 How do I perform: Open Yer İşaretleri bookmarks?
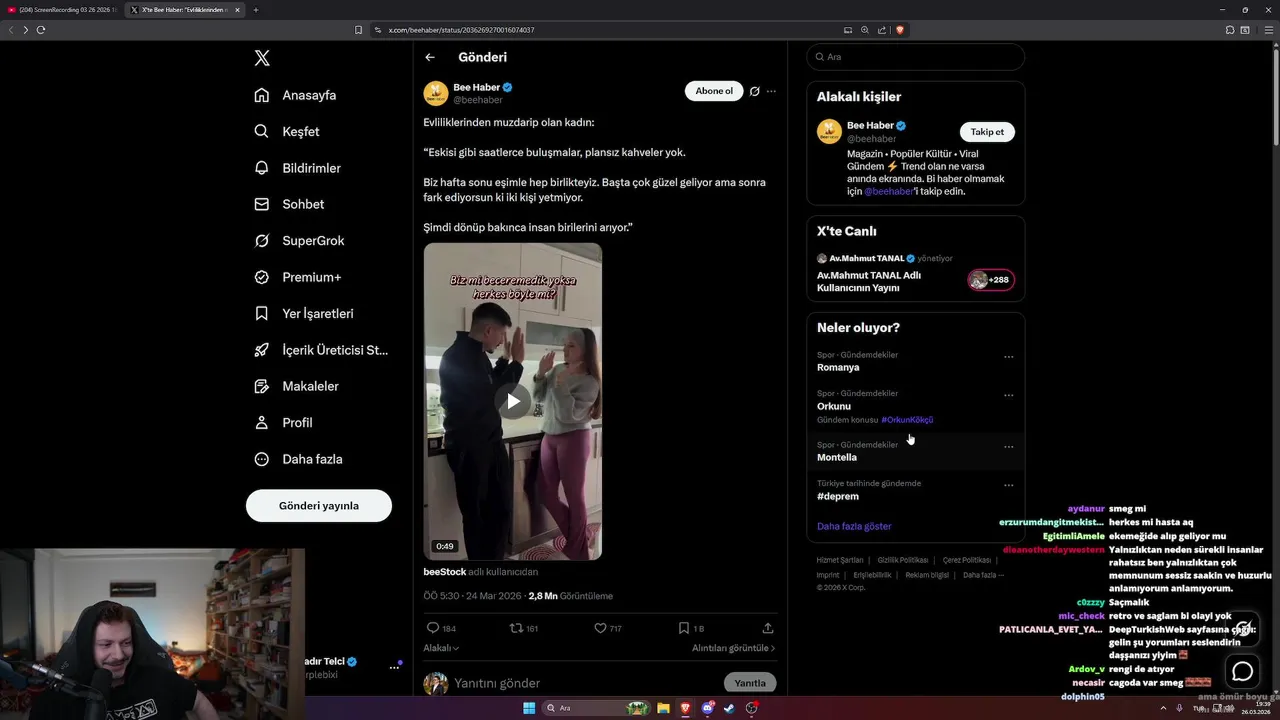tap(303, 313)
